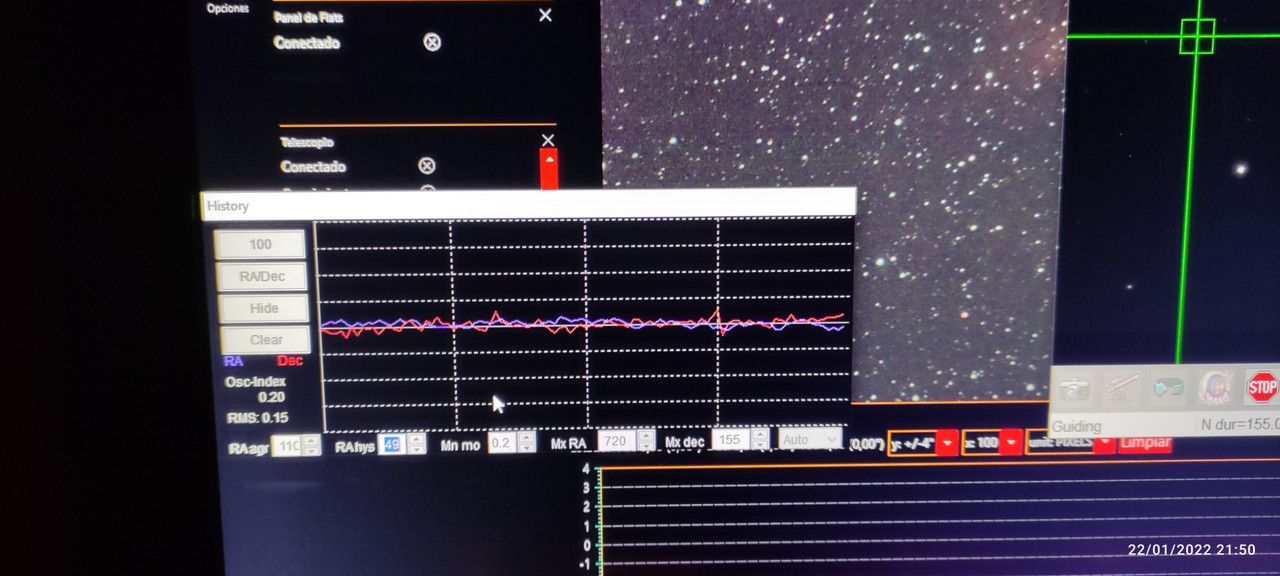Click the red scroll-up arrow under Telescopio
This screenshot has height=576, width=1280.
548,158
